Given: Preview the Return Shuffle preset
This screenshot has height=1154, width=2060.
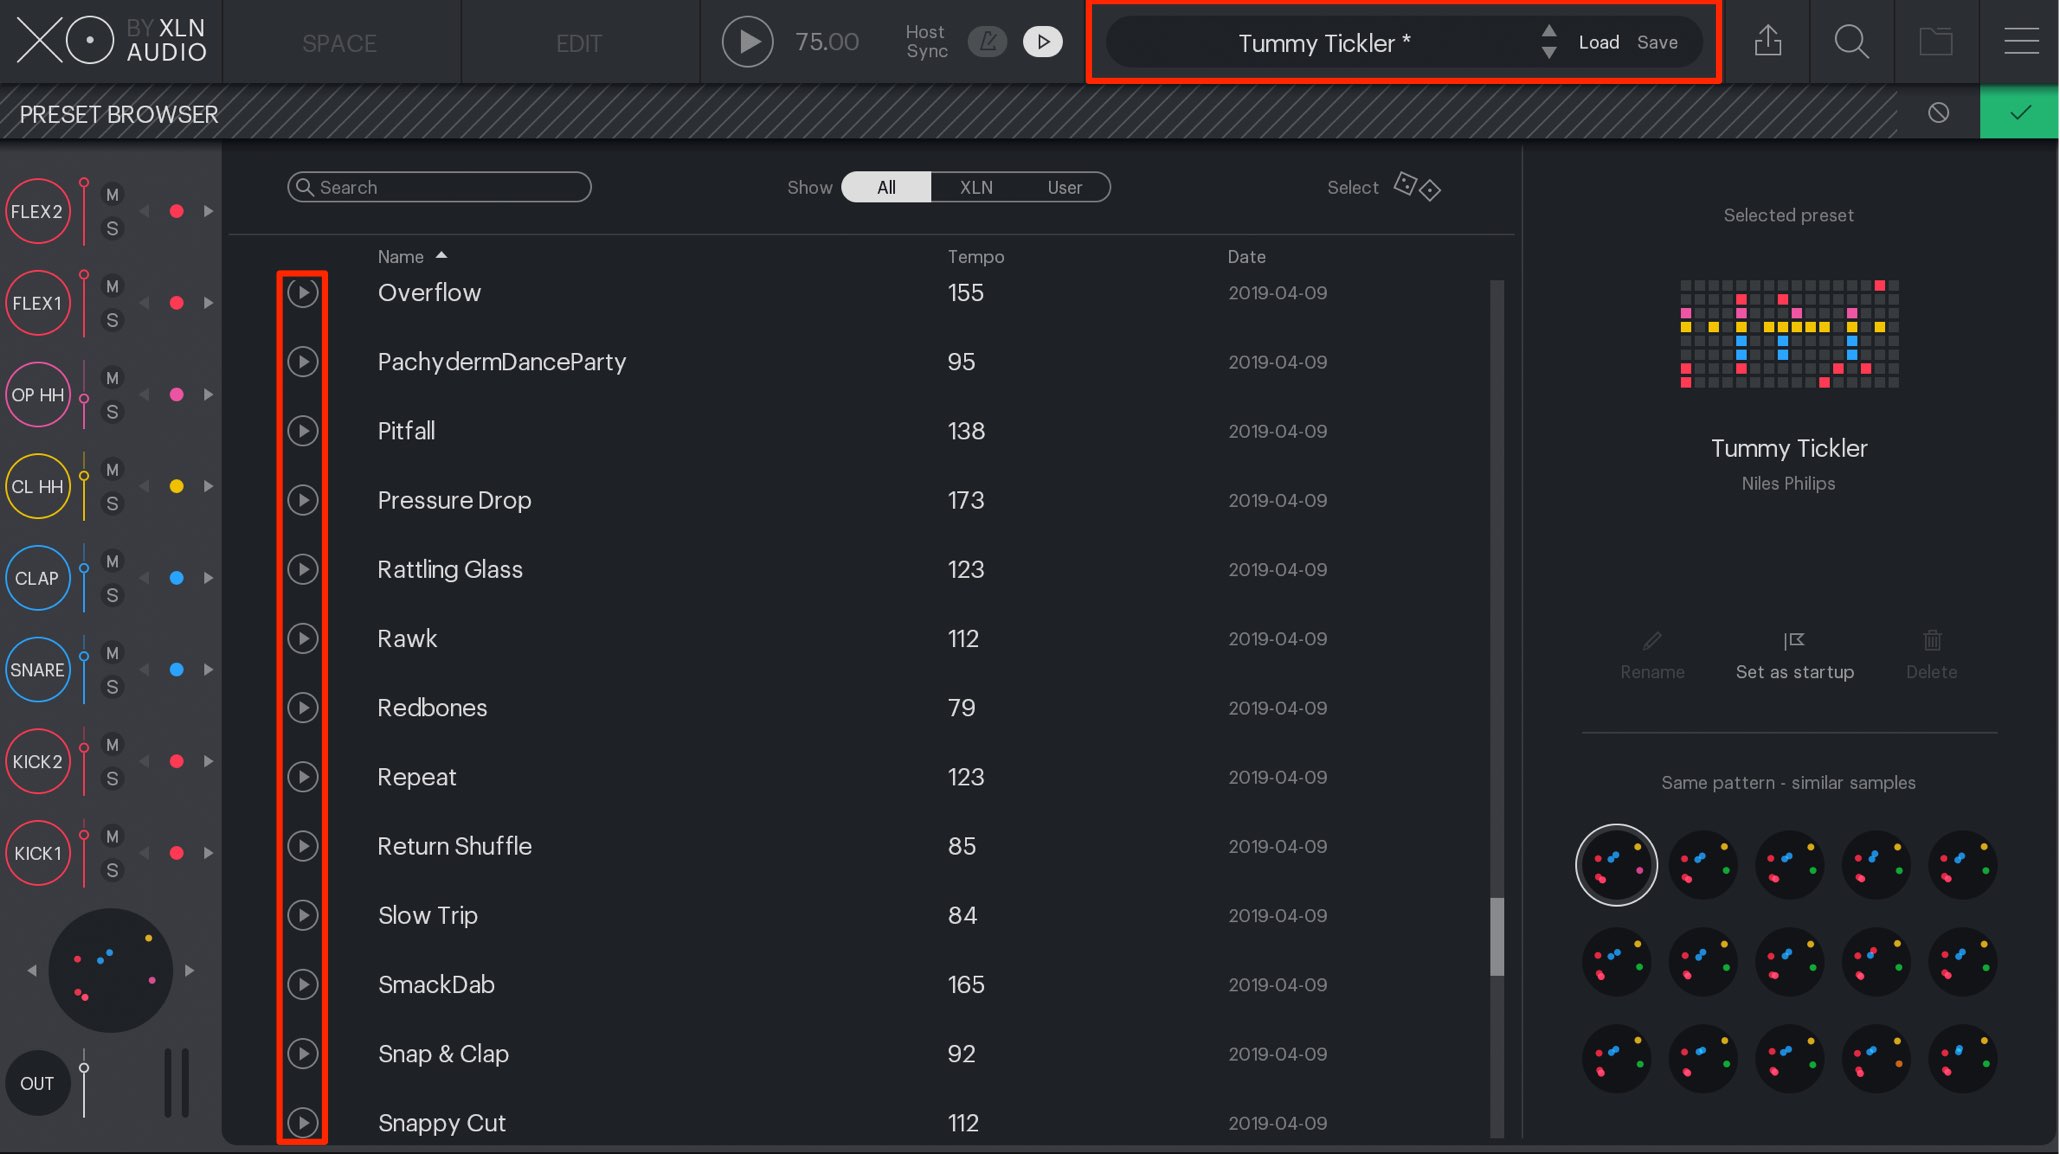Looking at the screenshot, I should tap(302, 846).
